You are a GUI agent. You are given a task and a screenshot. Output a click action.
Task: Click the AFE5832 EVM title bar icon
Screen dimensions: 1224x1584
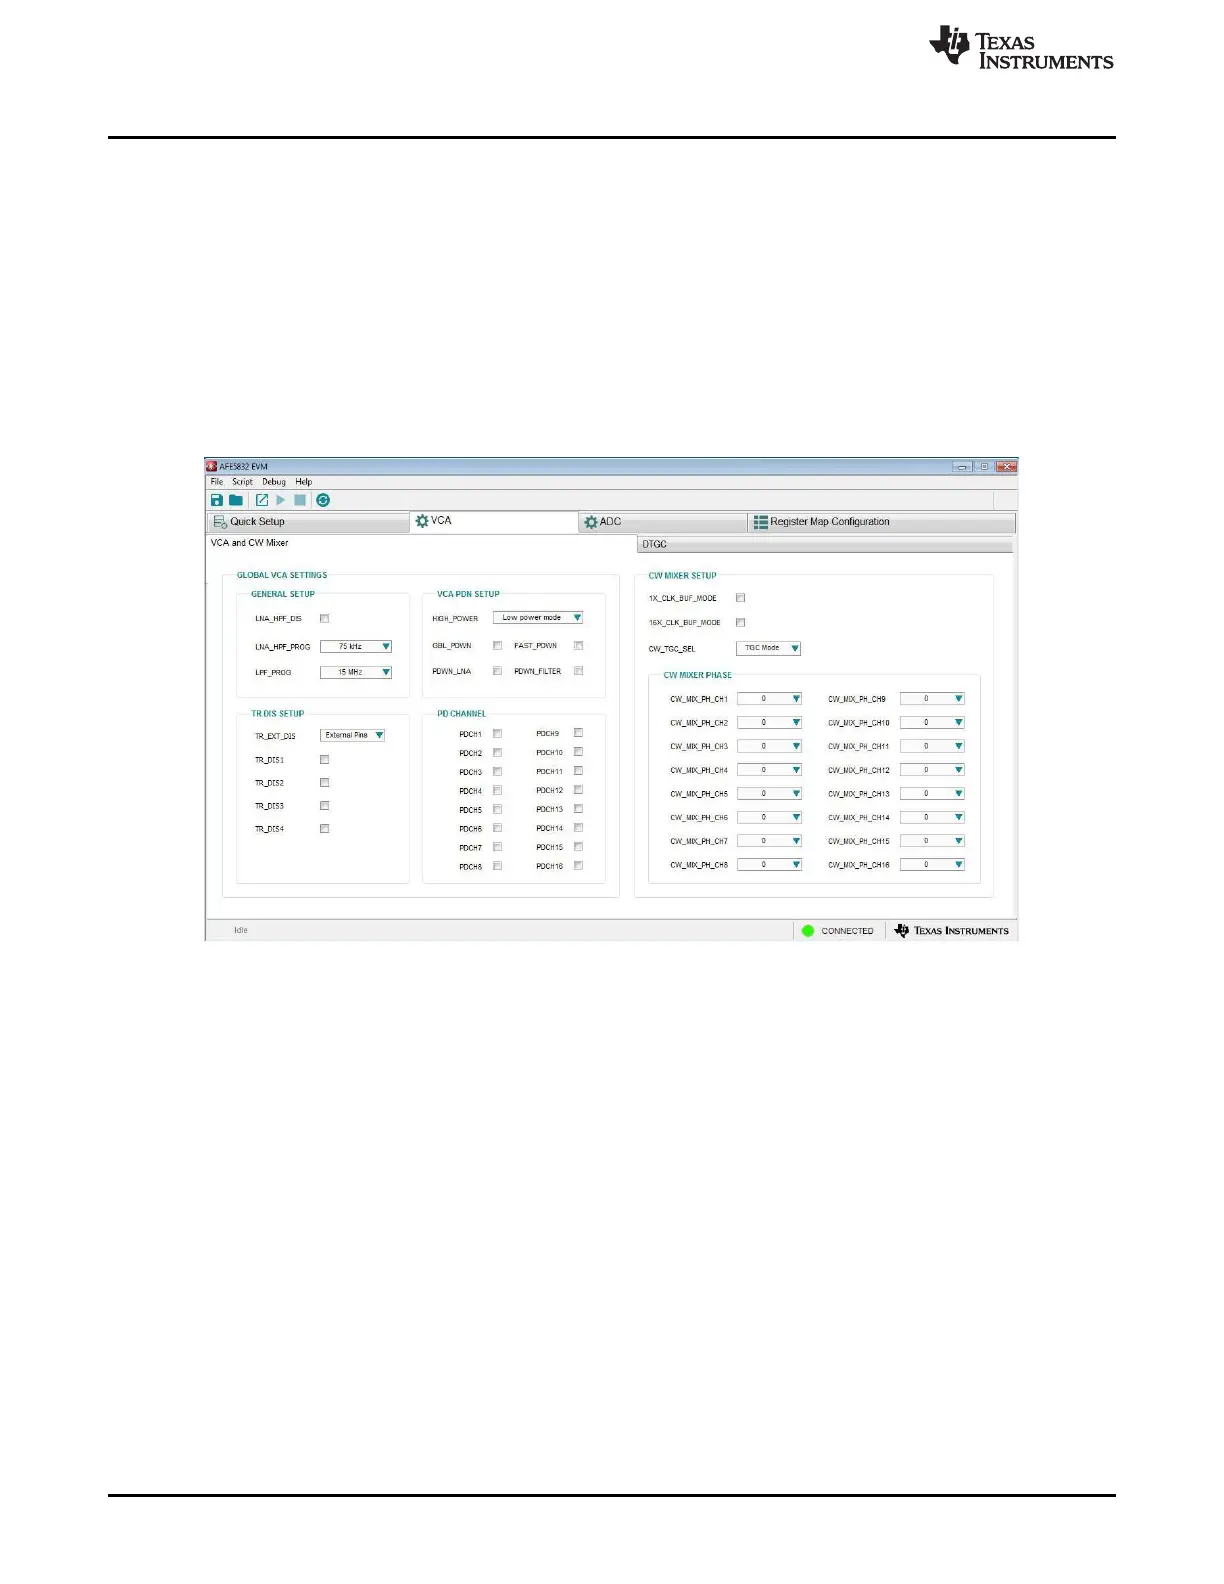[x=212, y=467]
